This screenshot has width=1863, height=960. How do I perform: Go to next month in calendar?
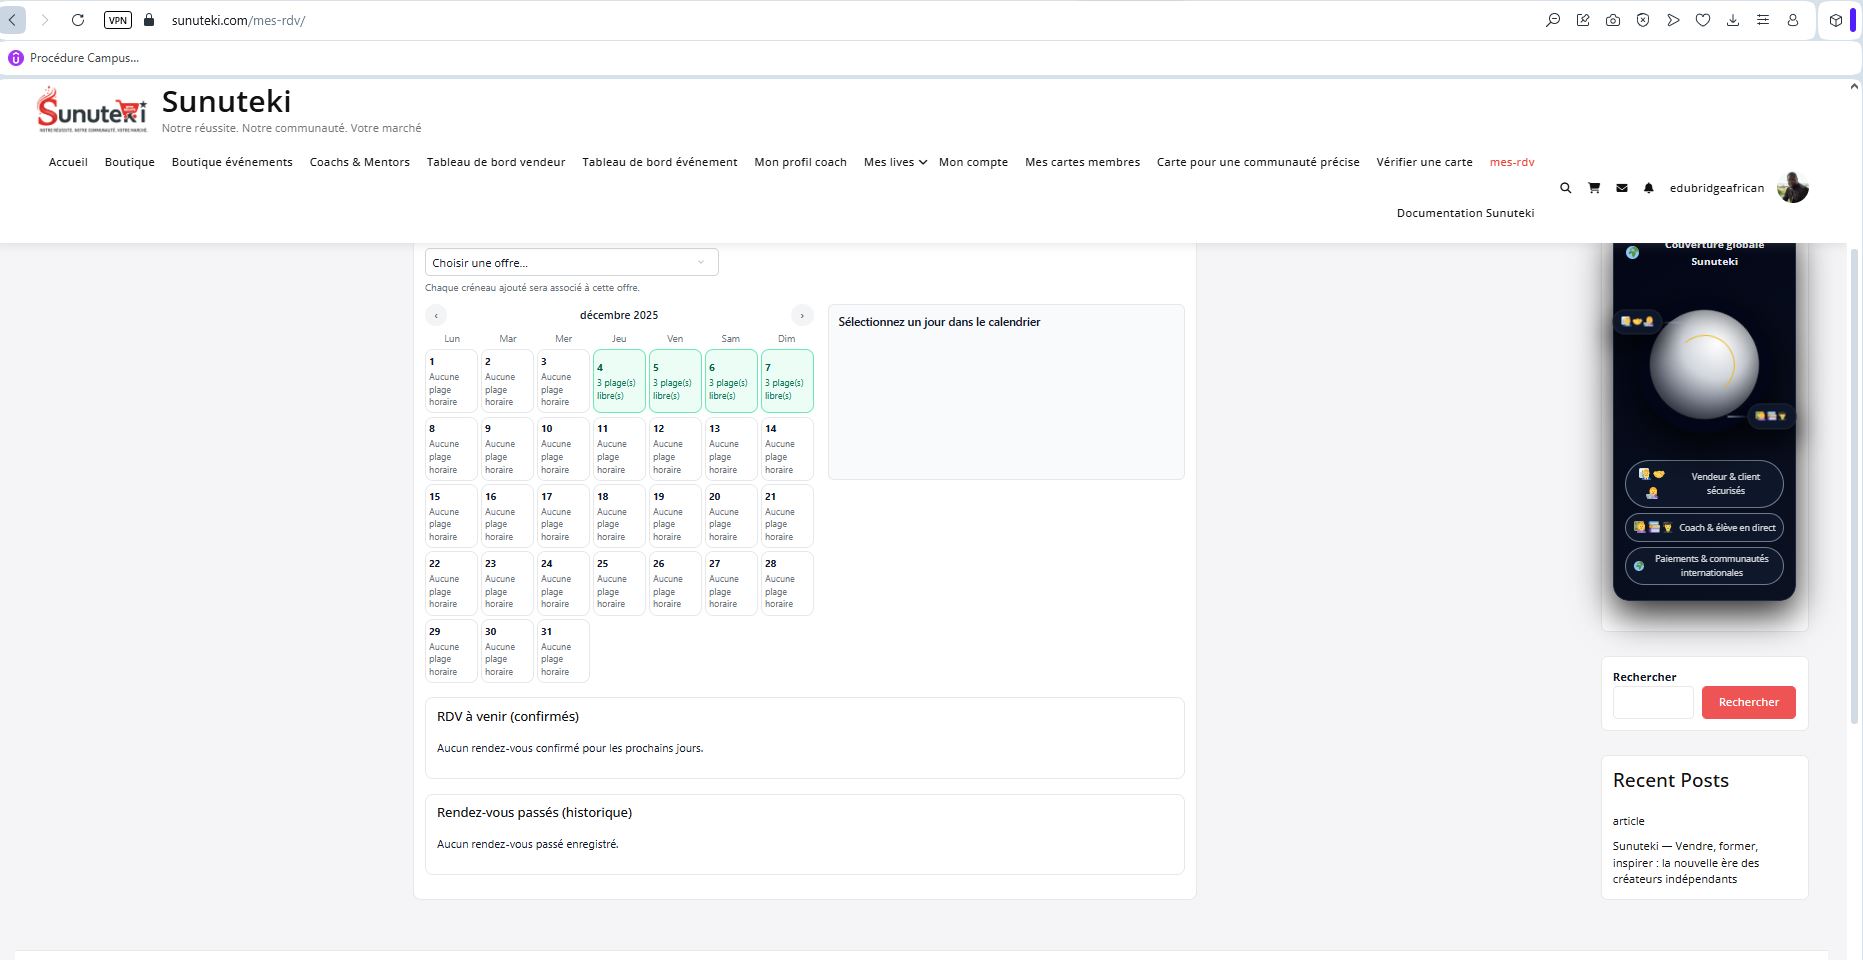tap(801, 316)
